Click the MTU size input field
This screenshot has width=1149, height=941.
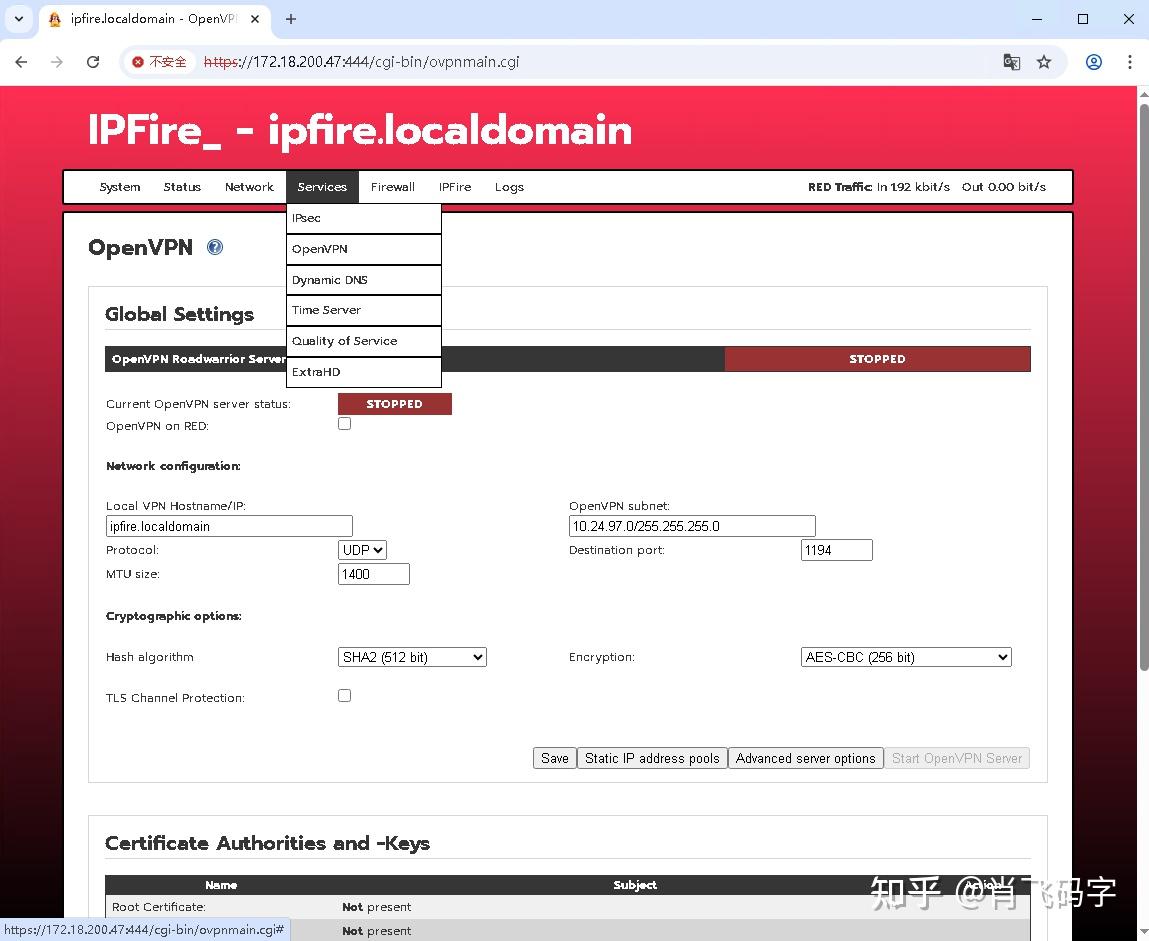(373, 573)
